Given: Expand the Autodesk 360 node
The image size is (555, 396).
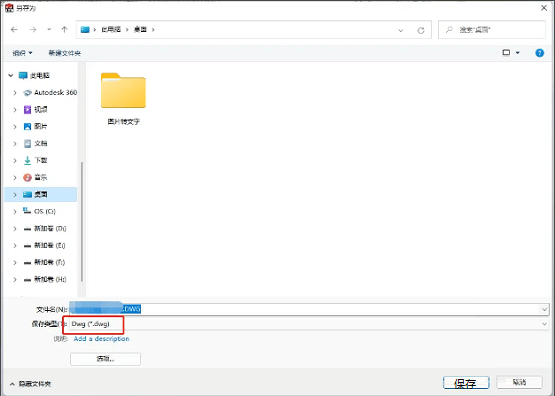Looking at the screenshot, I should 15,93.
